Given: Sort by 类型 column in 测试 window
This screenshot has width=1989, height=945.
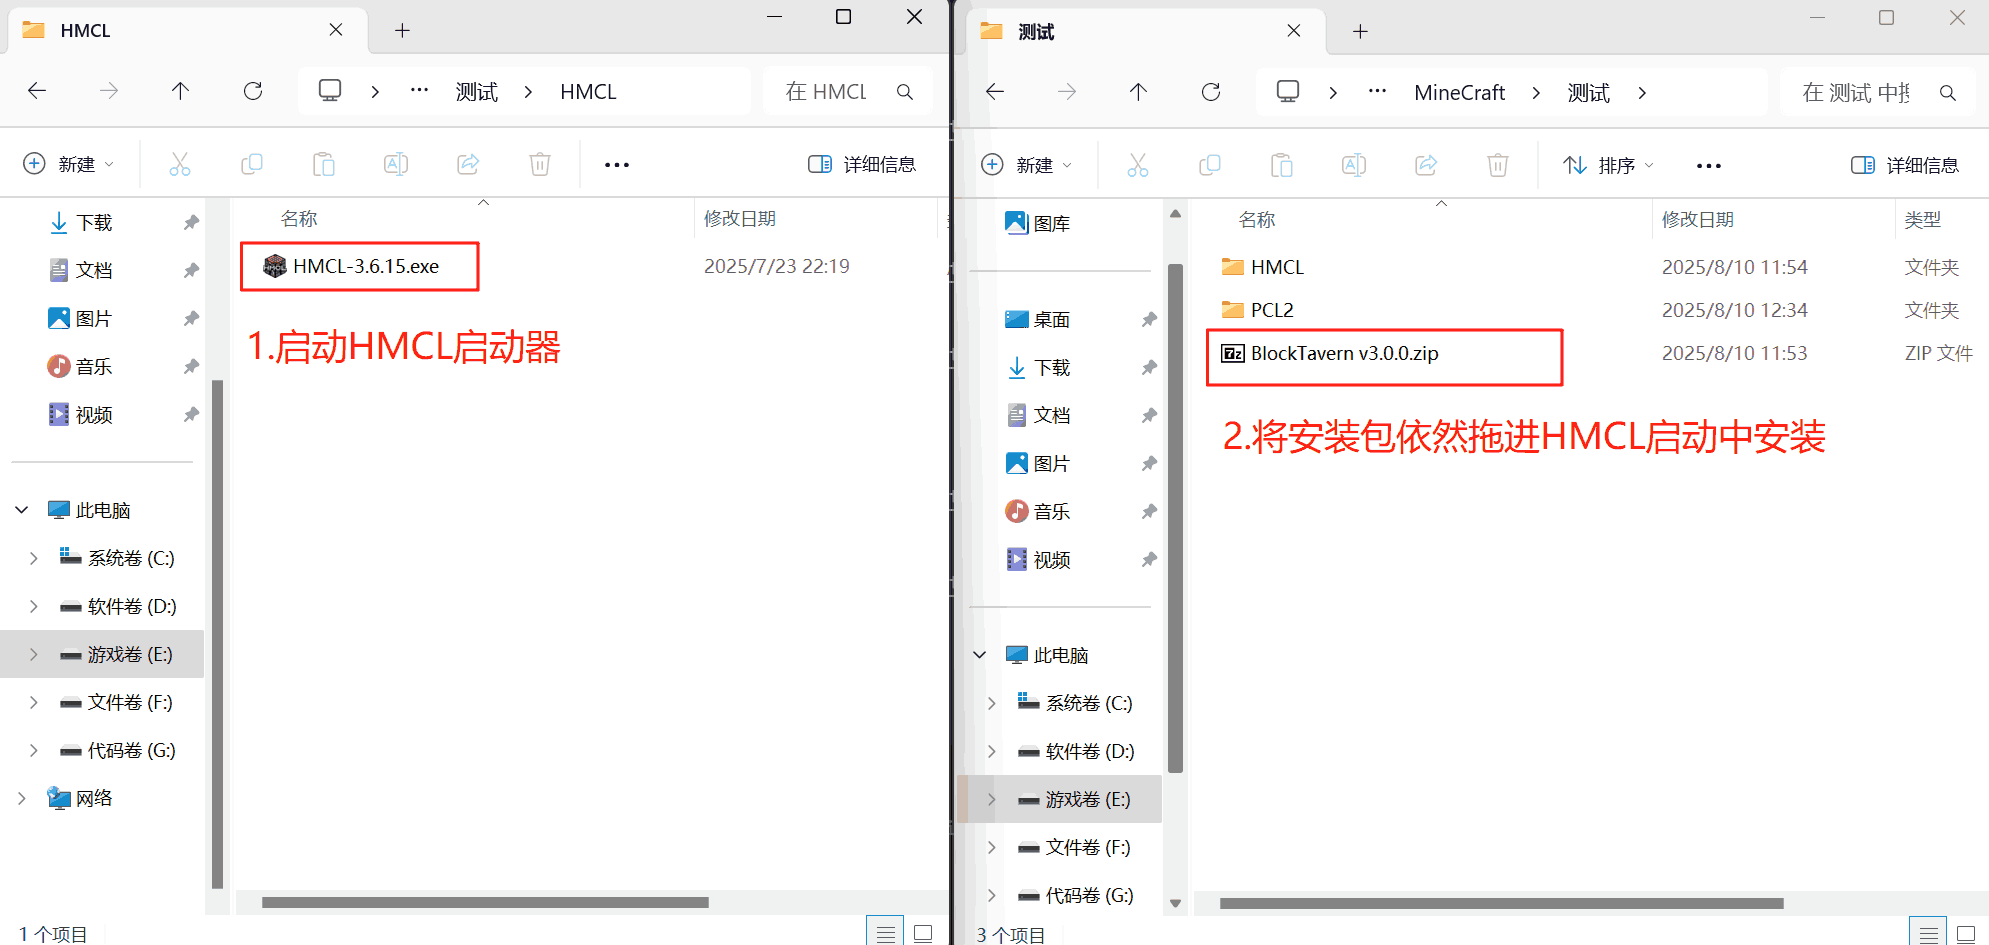Looking at the screenshot, I should coord(1923,219).
